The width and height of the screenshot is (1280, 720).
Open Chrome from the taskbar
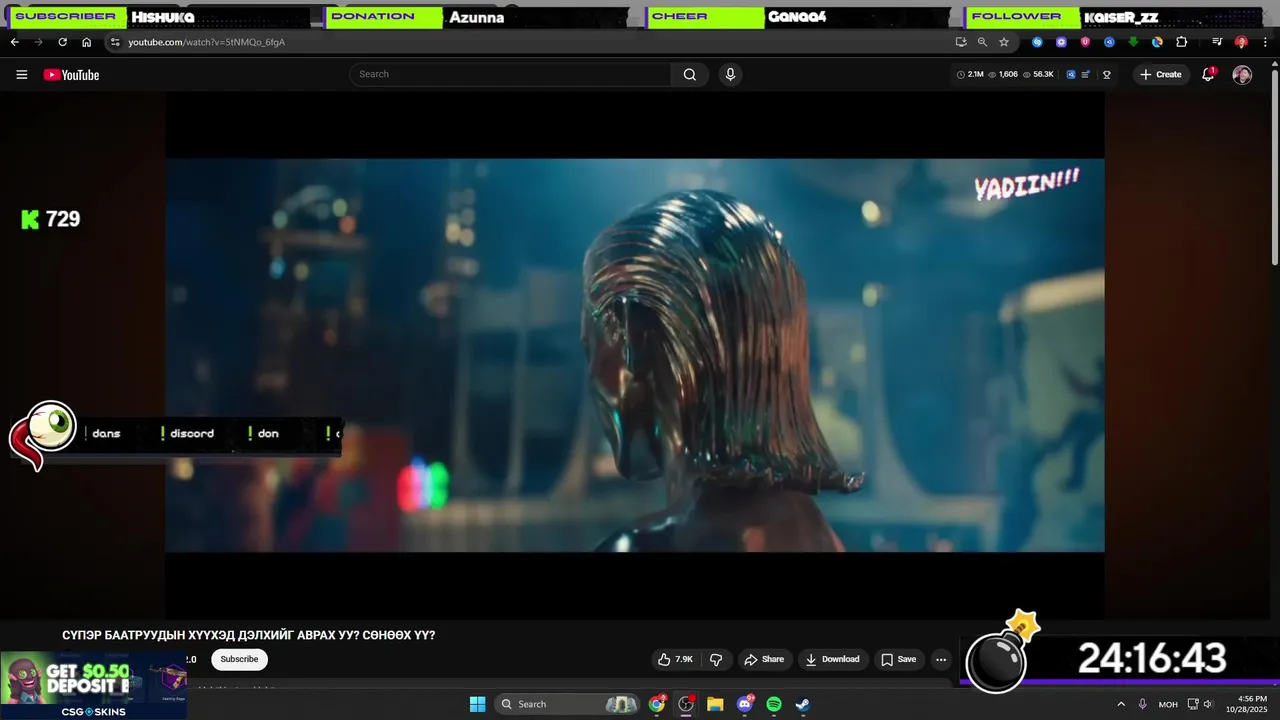657,704
